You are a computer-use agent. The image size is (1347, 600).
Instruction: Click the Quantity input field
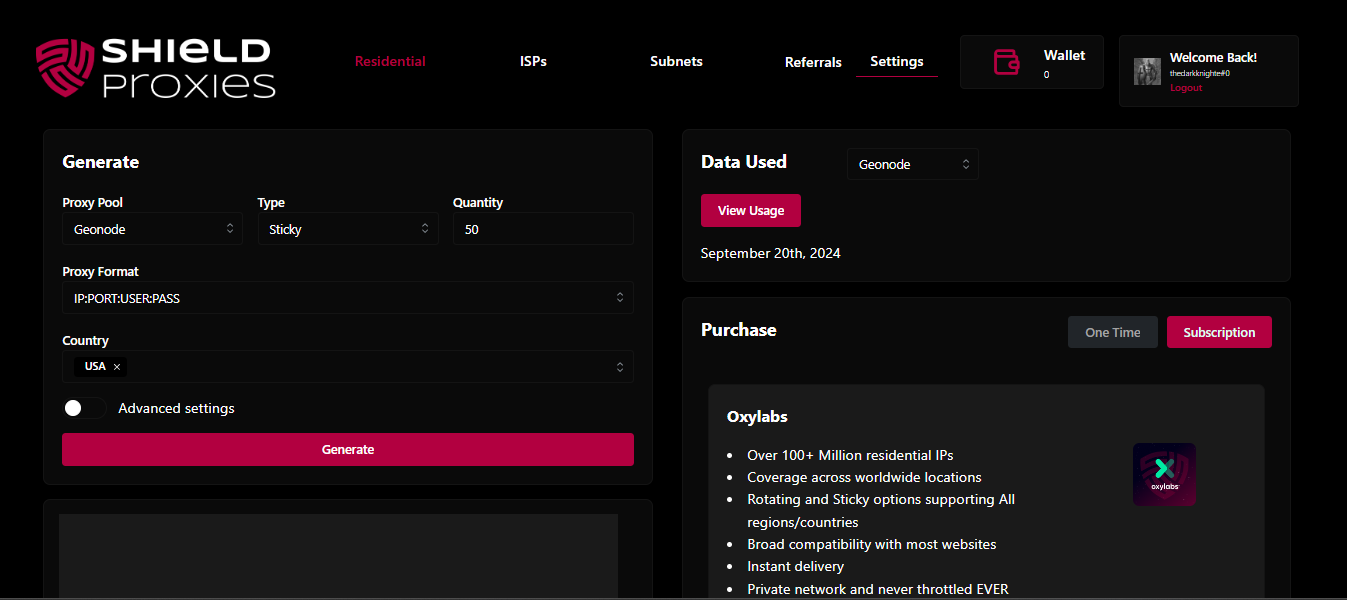[x=542, y=229]
